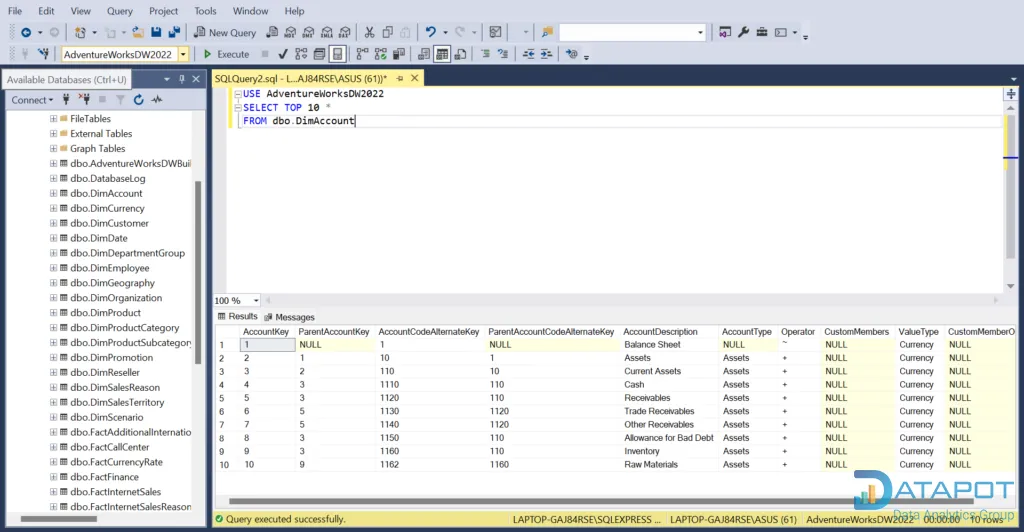This screenshot has width=1024, height=532.
Task: Switch to the Messages tab
Action: coord(289,317)
